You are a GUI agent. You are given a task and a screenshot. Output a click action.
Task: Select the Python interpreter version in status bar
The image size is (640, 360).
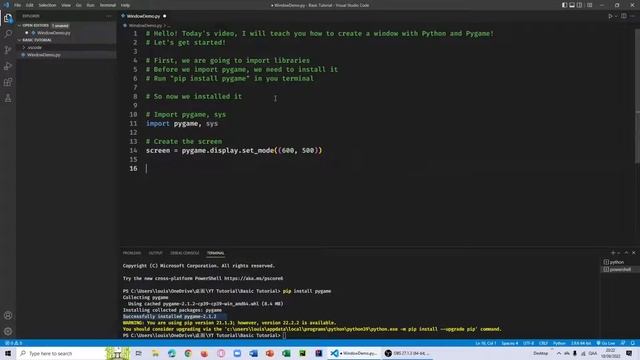point(581,343)
